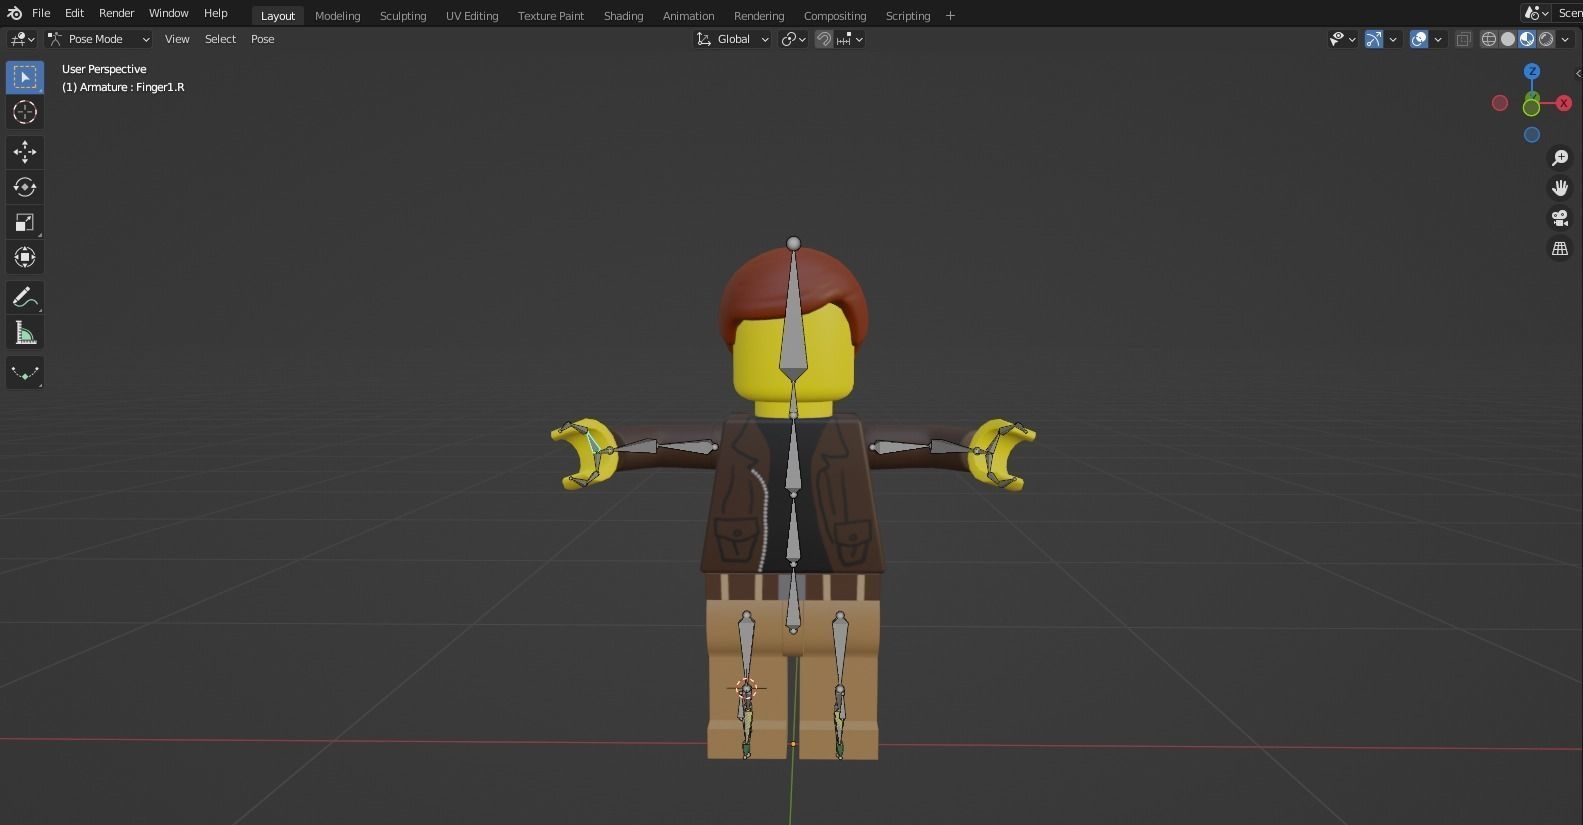The image size is (1583, 825).
Task: Click the zoom view magnifier icon
Action: click(1560, 158)
